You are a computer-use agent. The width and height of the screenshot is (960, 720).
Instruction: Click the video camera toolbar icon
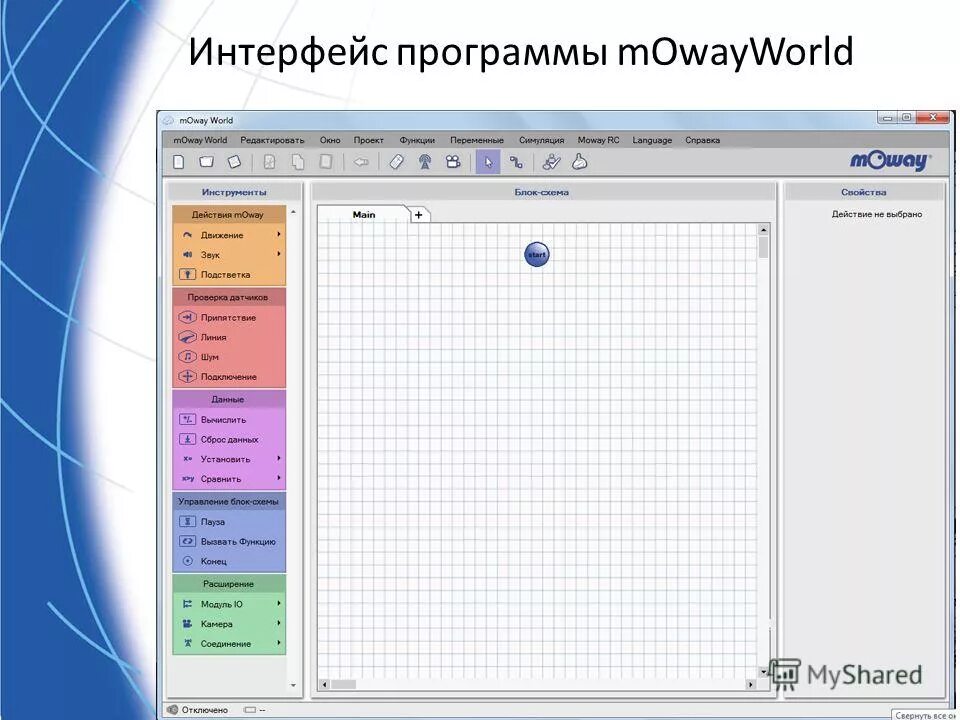click(x=453, y=162)
